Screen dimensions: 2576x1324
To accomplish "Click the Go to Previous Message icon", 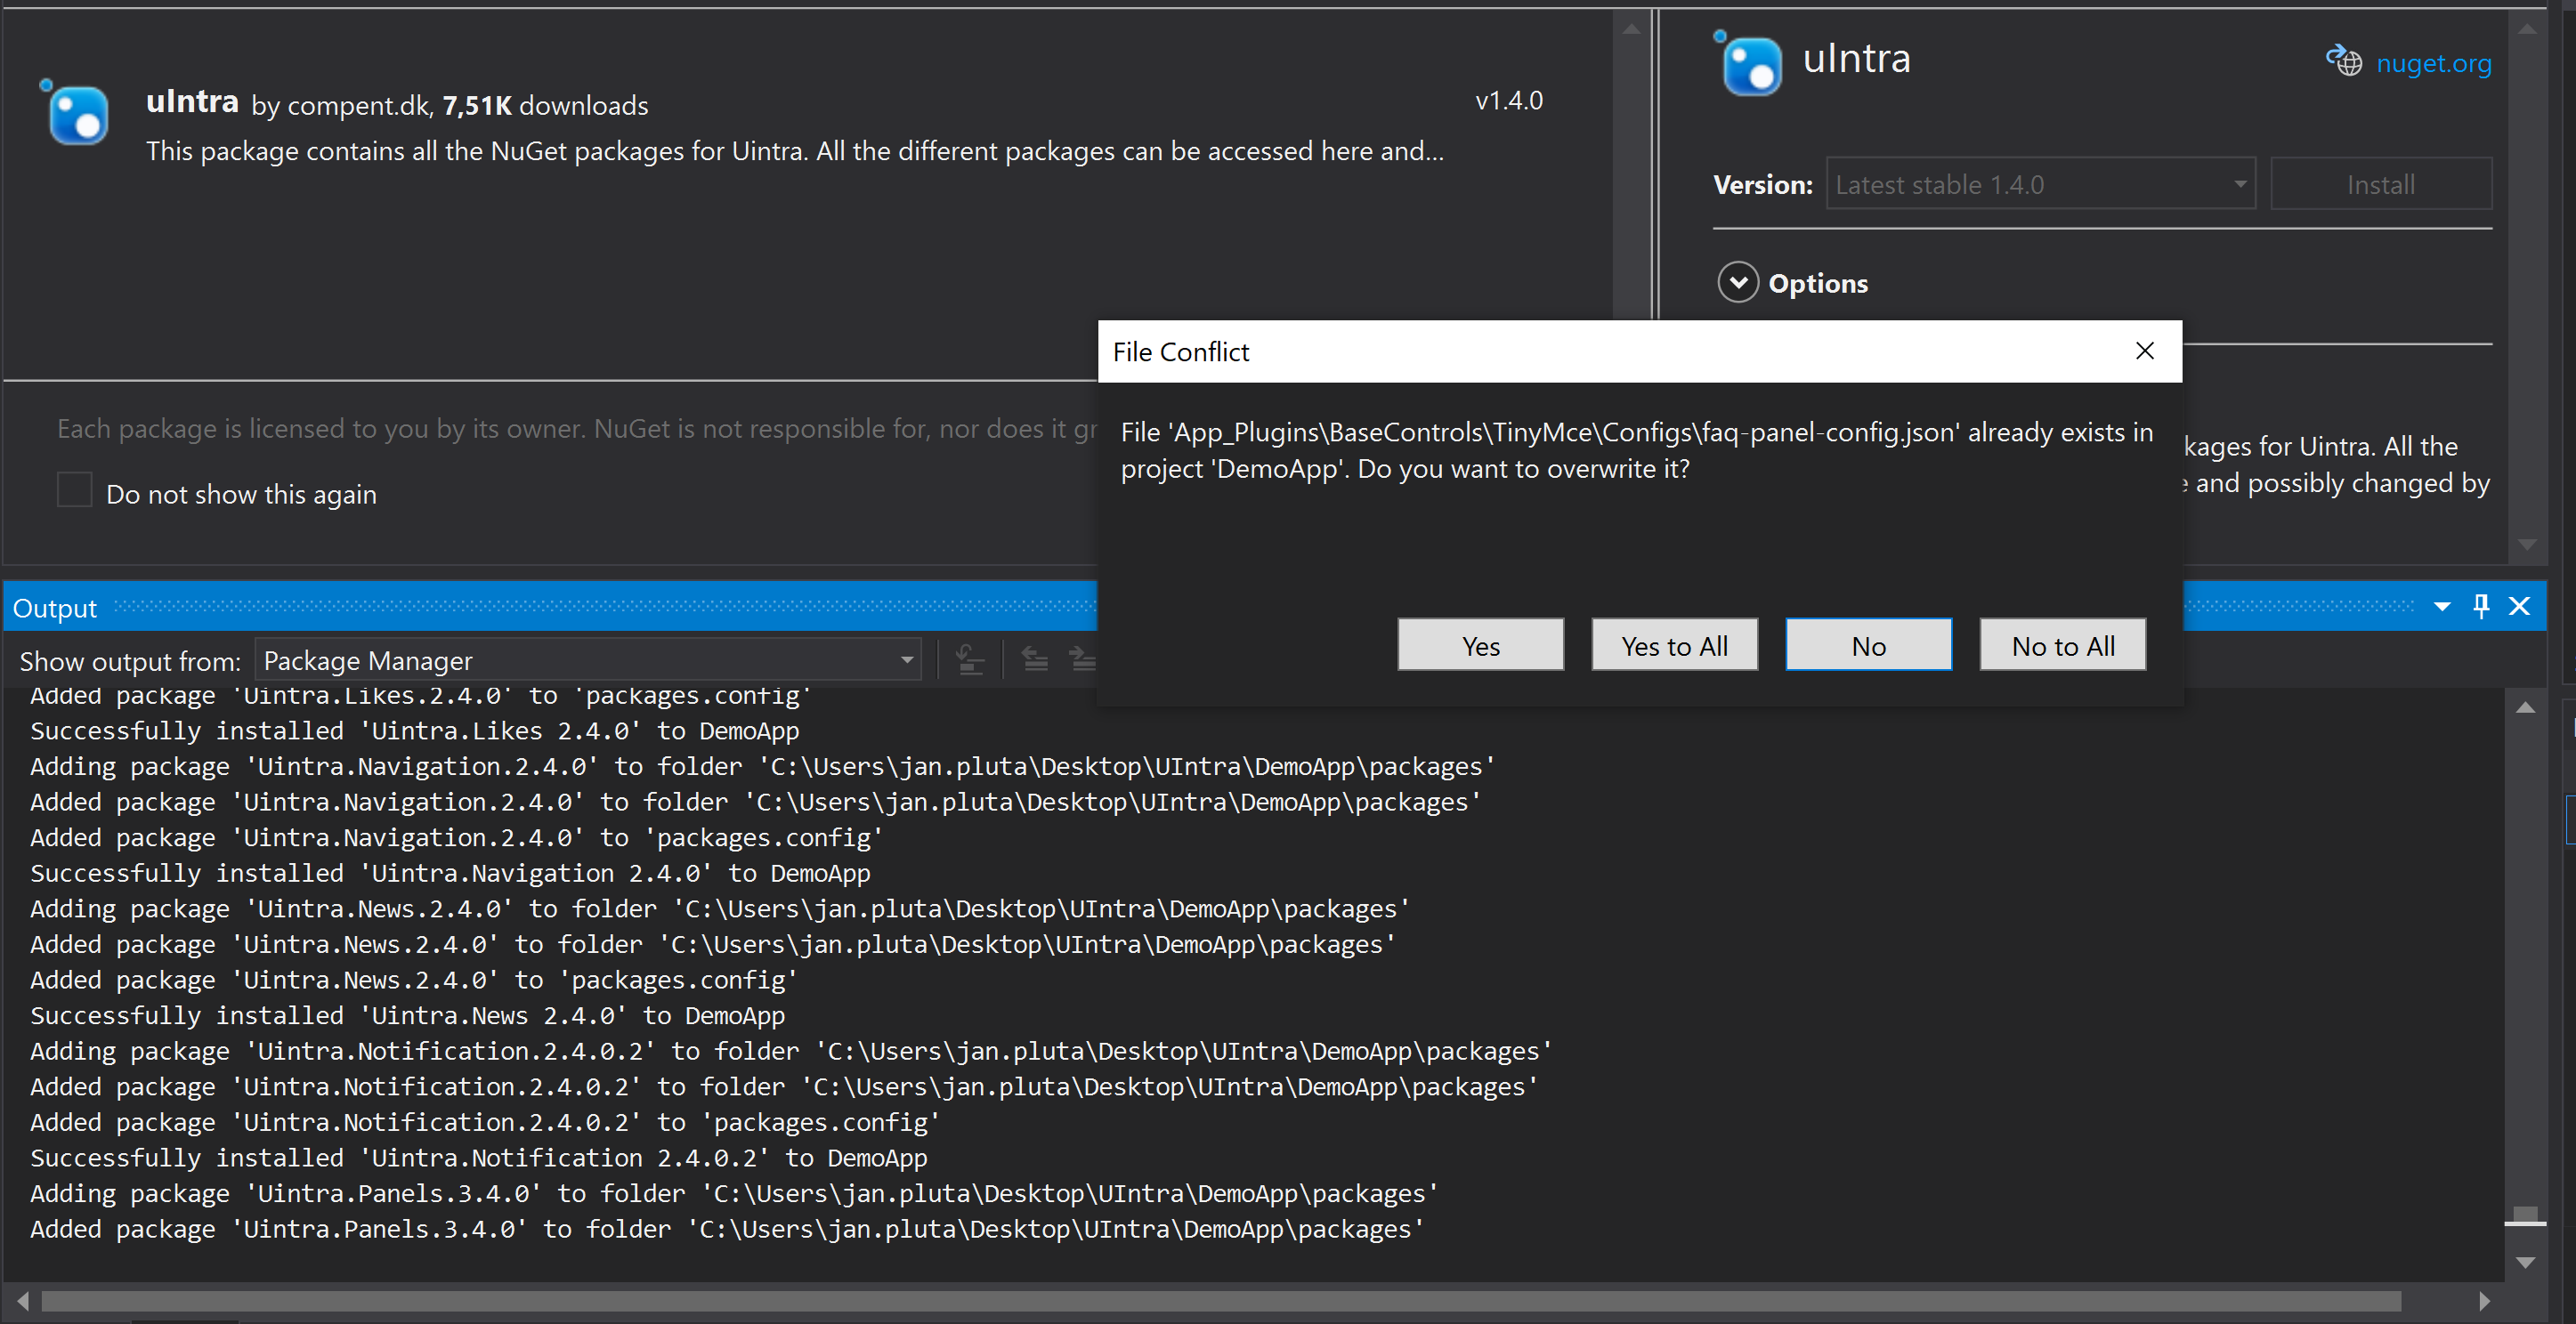I will [1036, 659].
